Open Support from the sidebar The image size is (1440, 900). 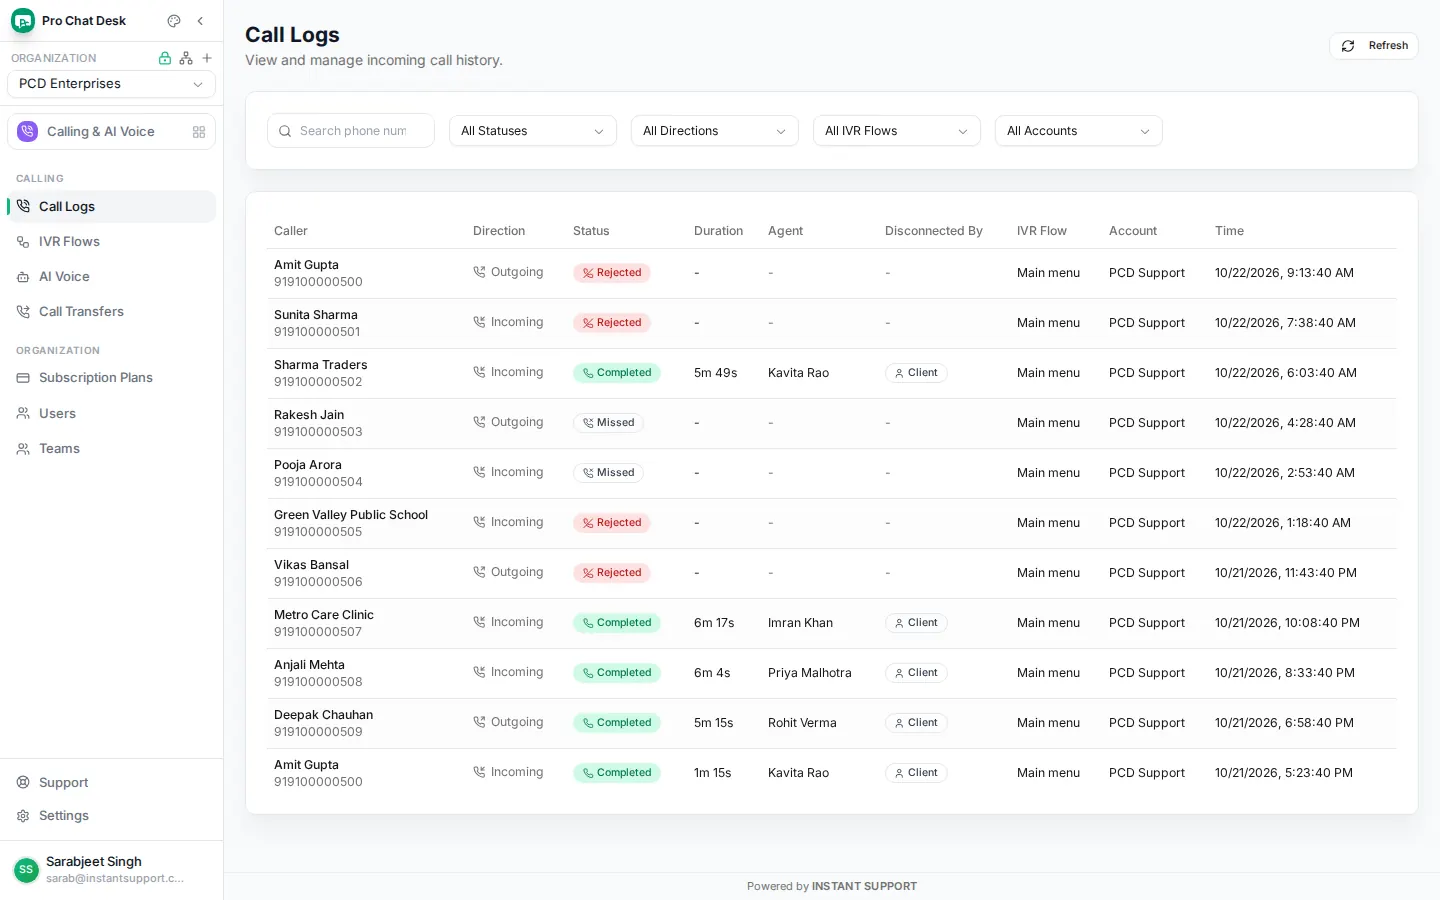click(111, 783)
